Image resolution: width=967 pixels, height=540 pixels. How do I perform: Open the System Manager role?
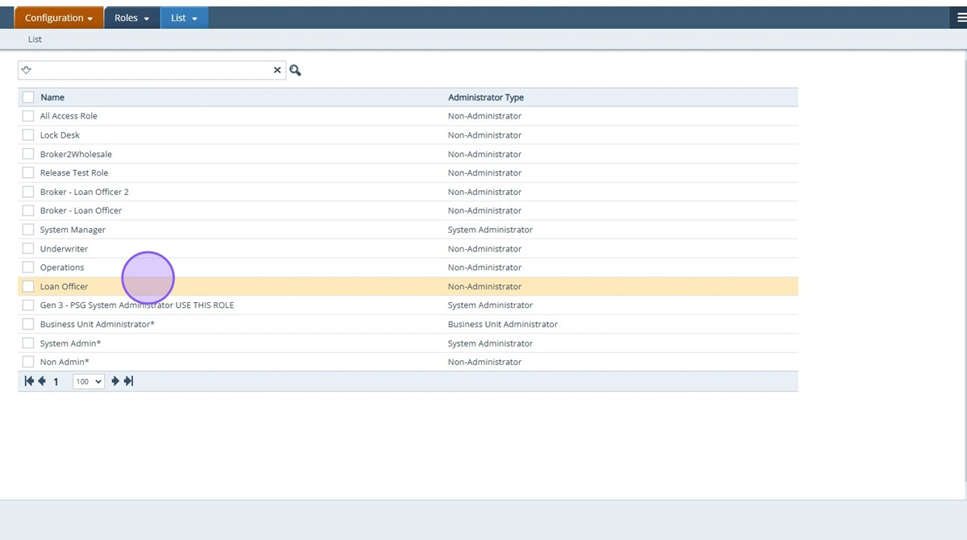pyautogui.click(x=72, y=230)
